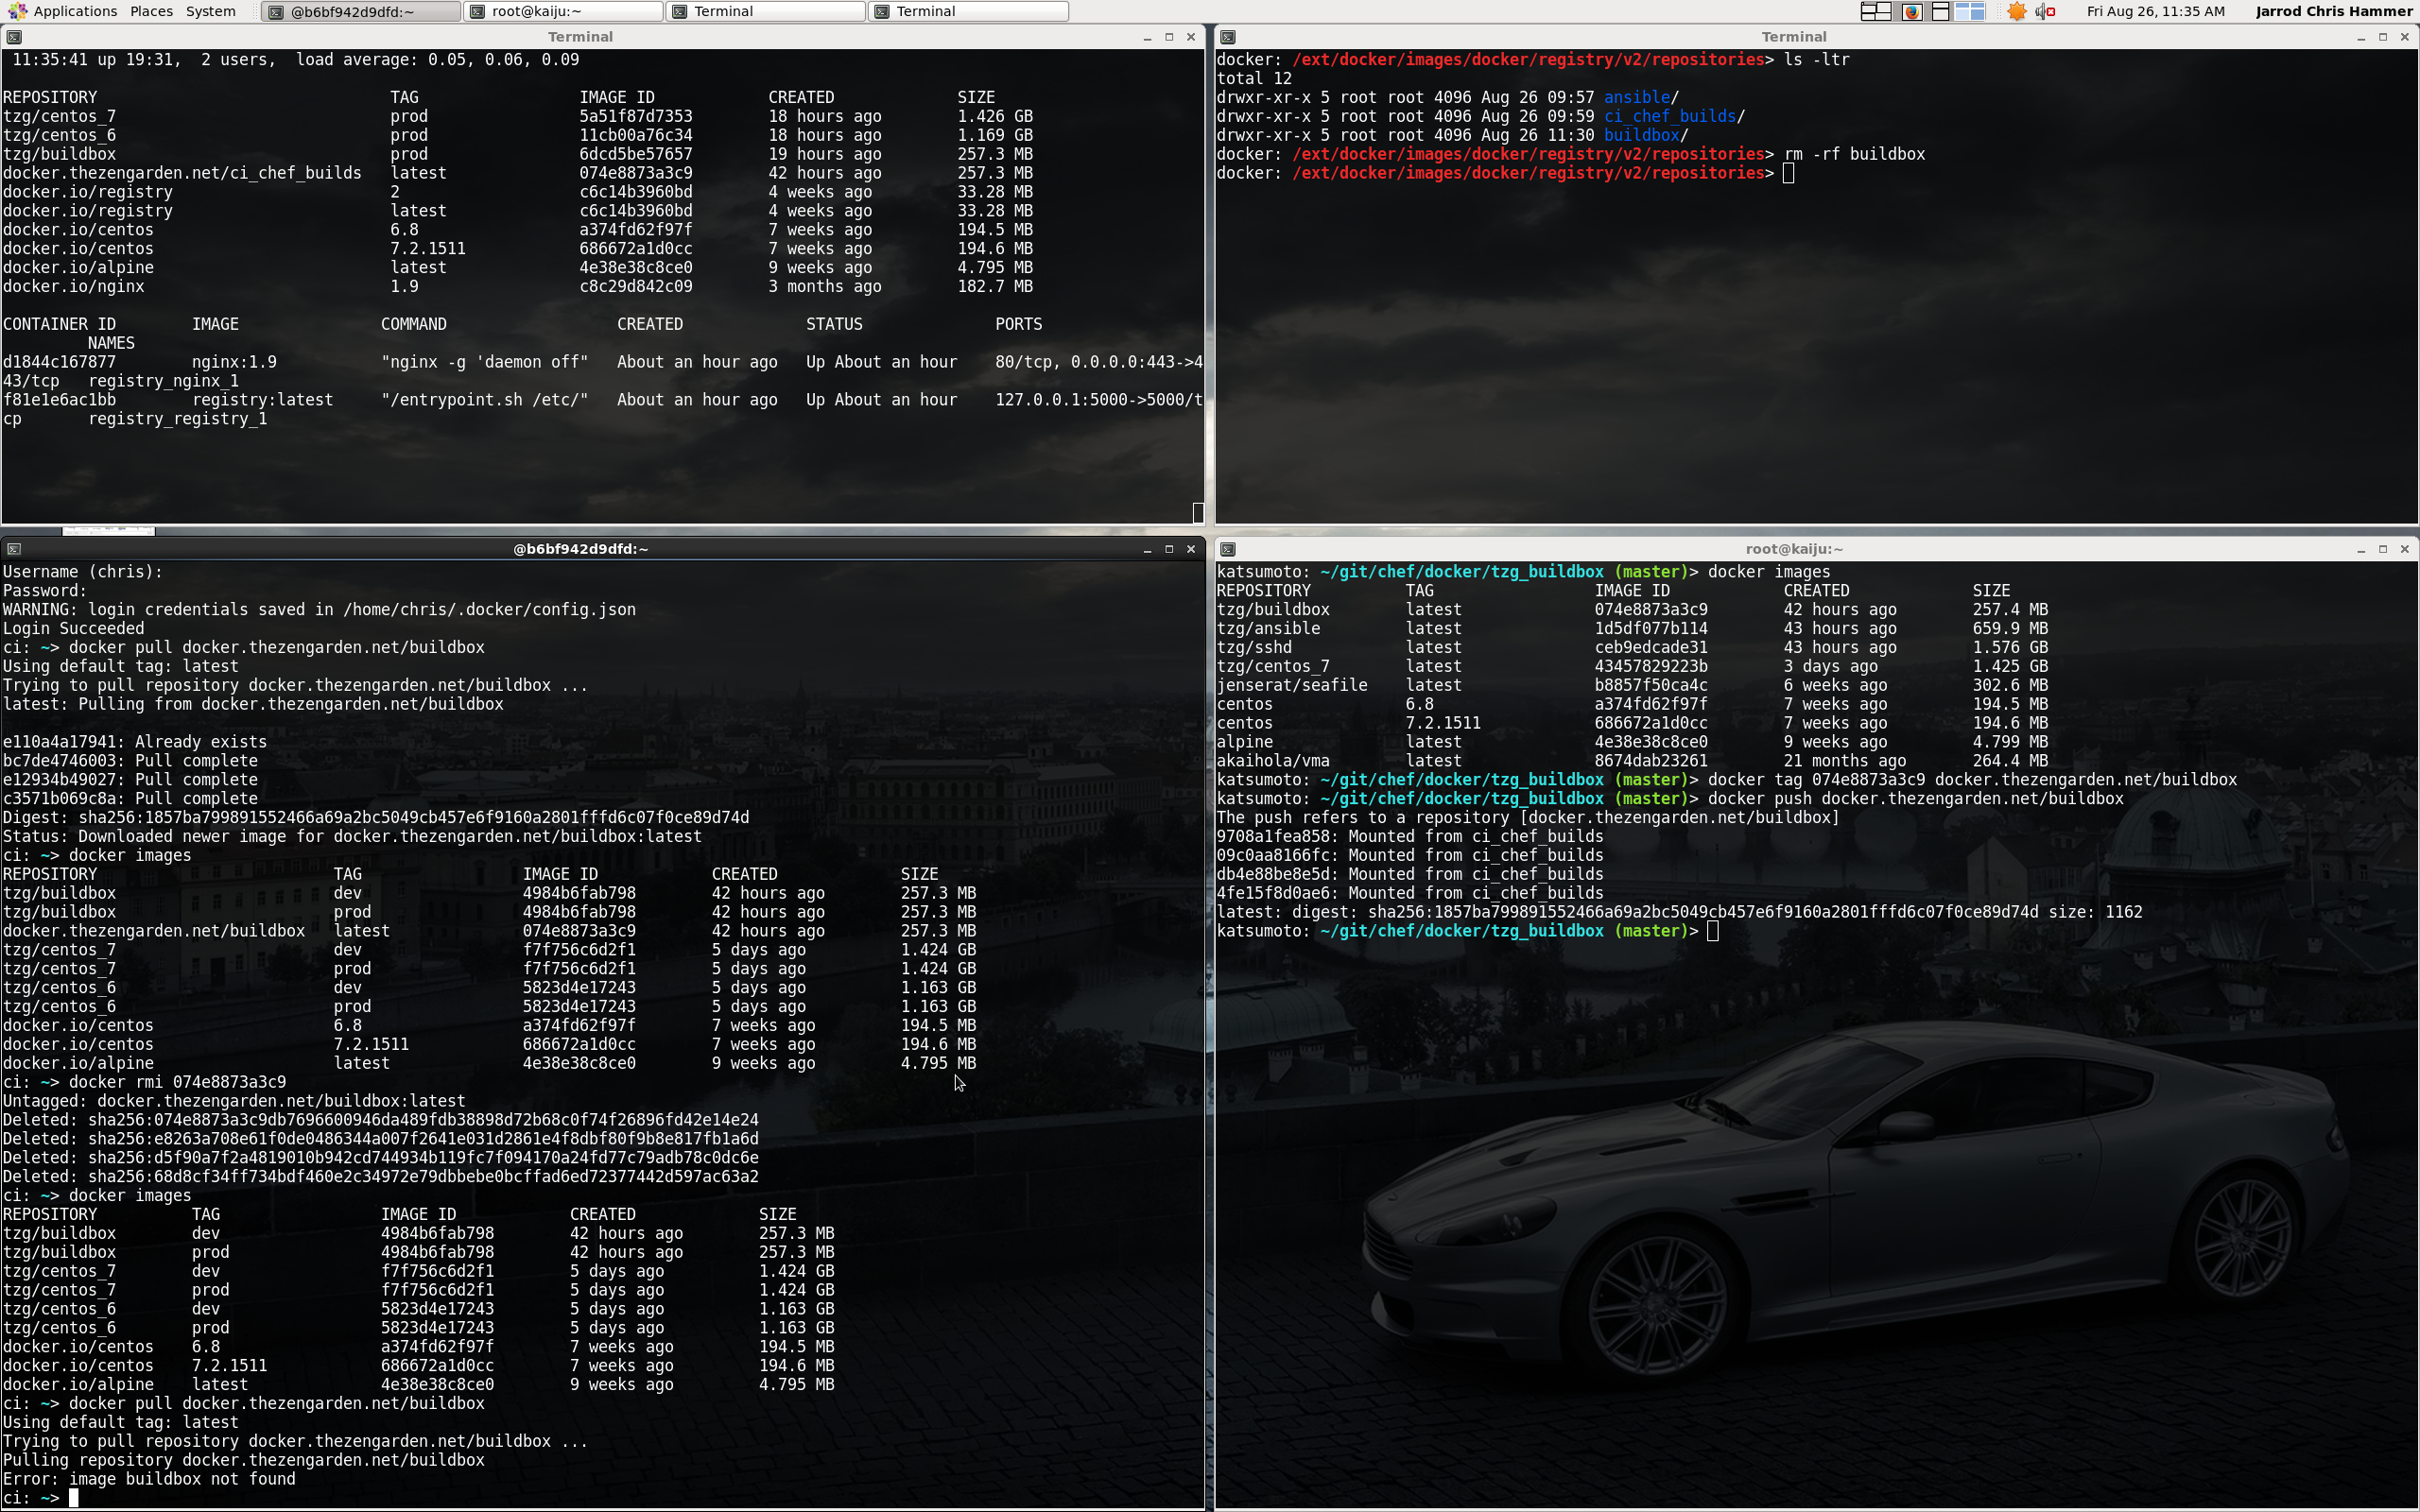Open the System menu

(211, 11)
